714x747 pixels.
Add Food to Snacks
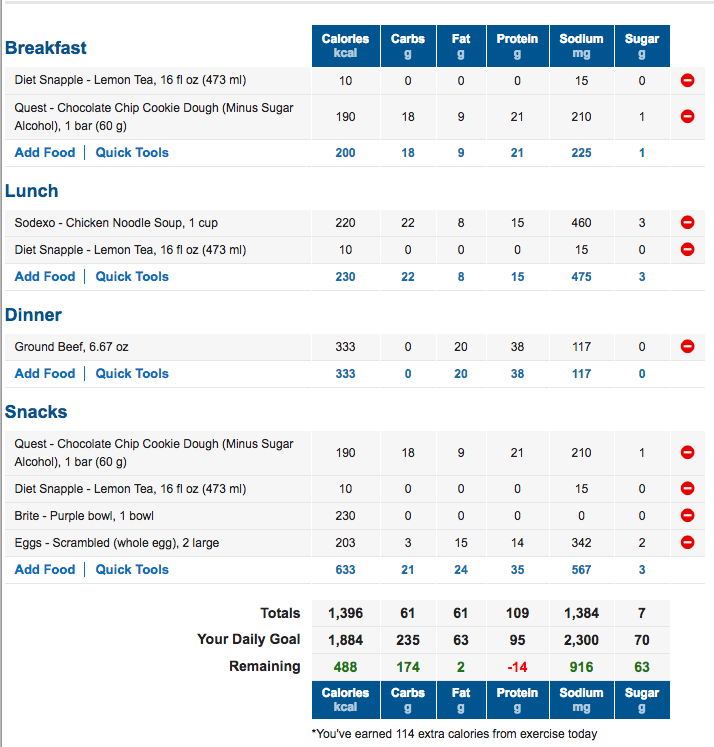45,569
